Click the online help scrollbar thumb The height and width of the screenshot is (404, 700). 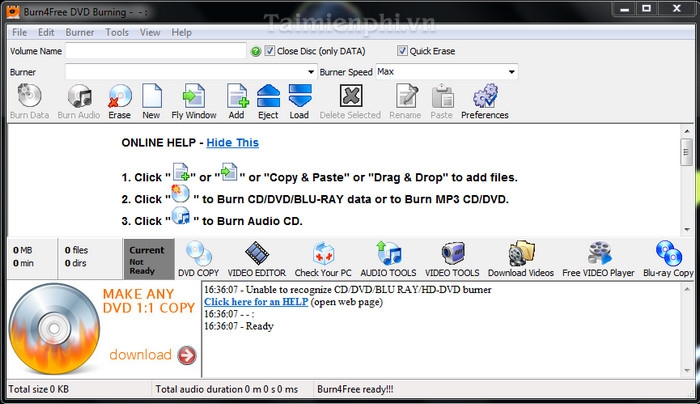pyautogui.click(x=687, y=152)
